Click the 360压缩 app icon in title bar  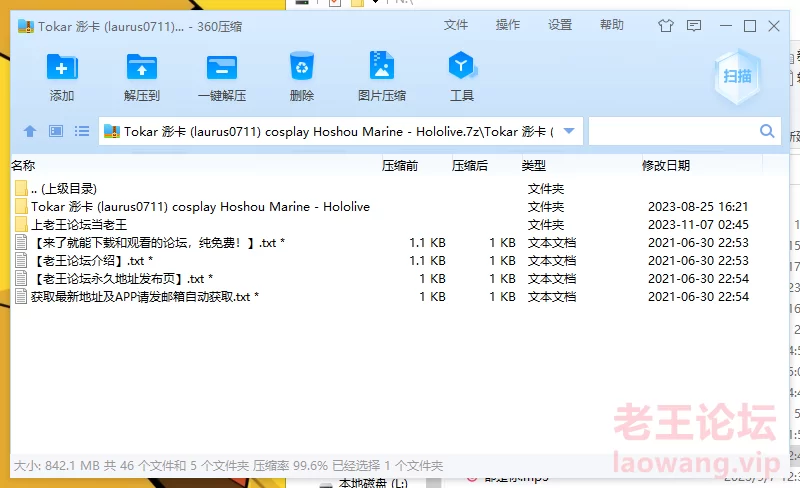[26, 26]
